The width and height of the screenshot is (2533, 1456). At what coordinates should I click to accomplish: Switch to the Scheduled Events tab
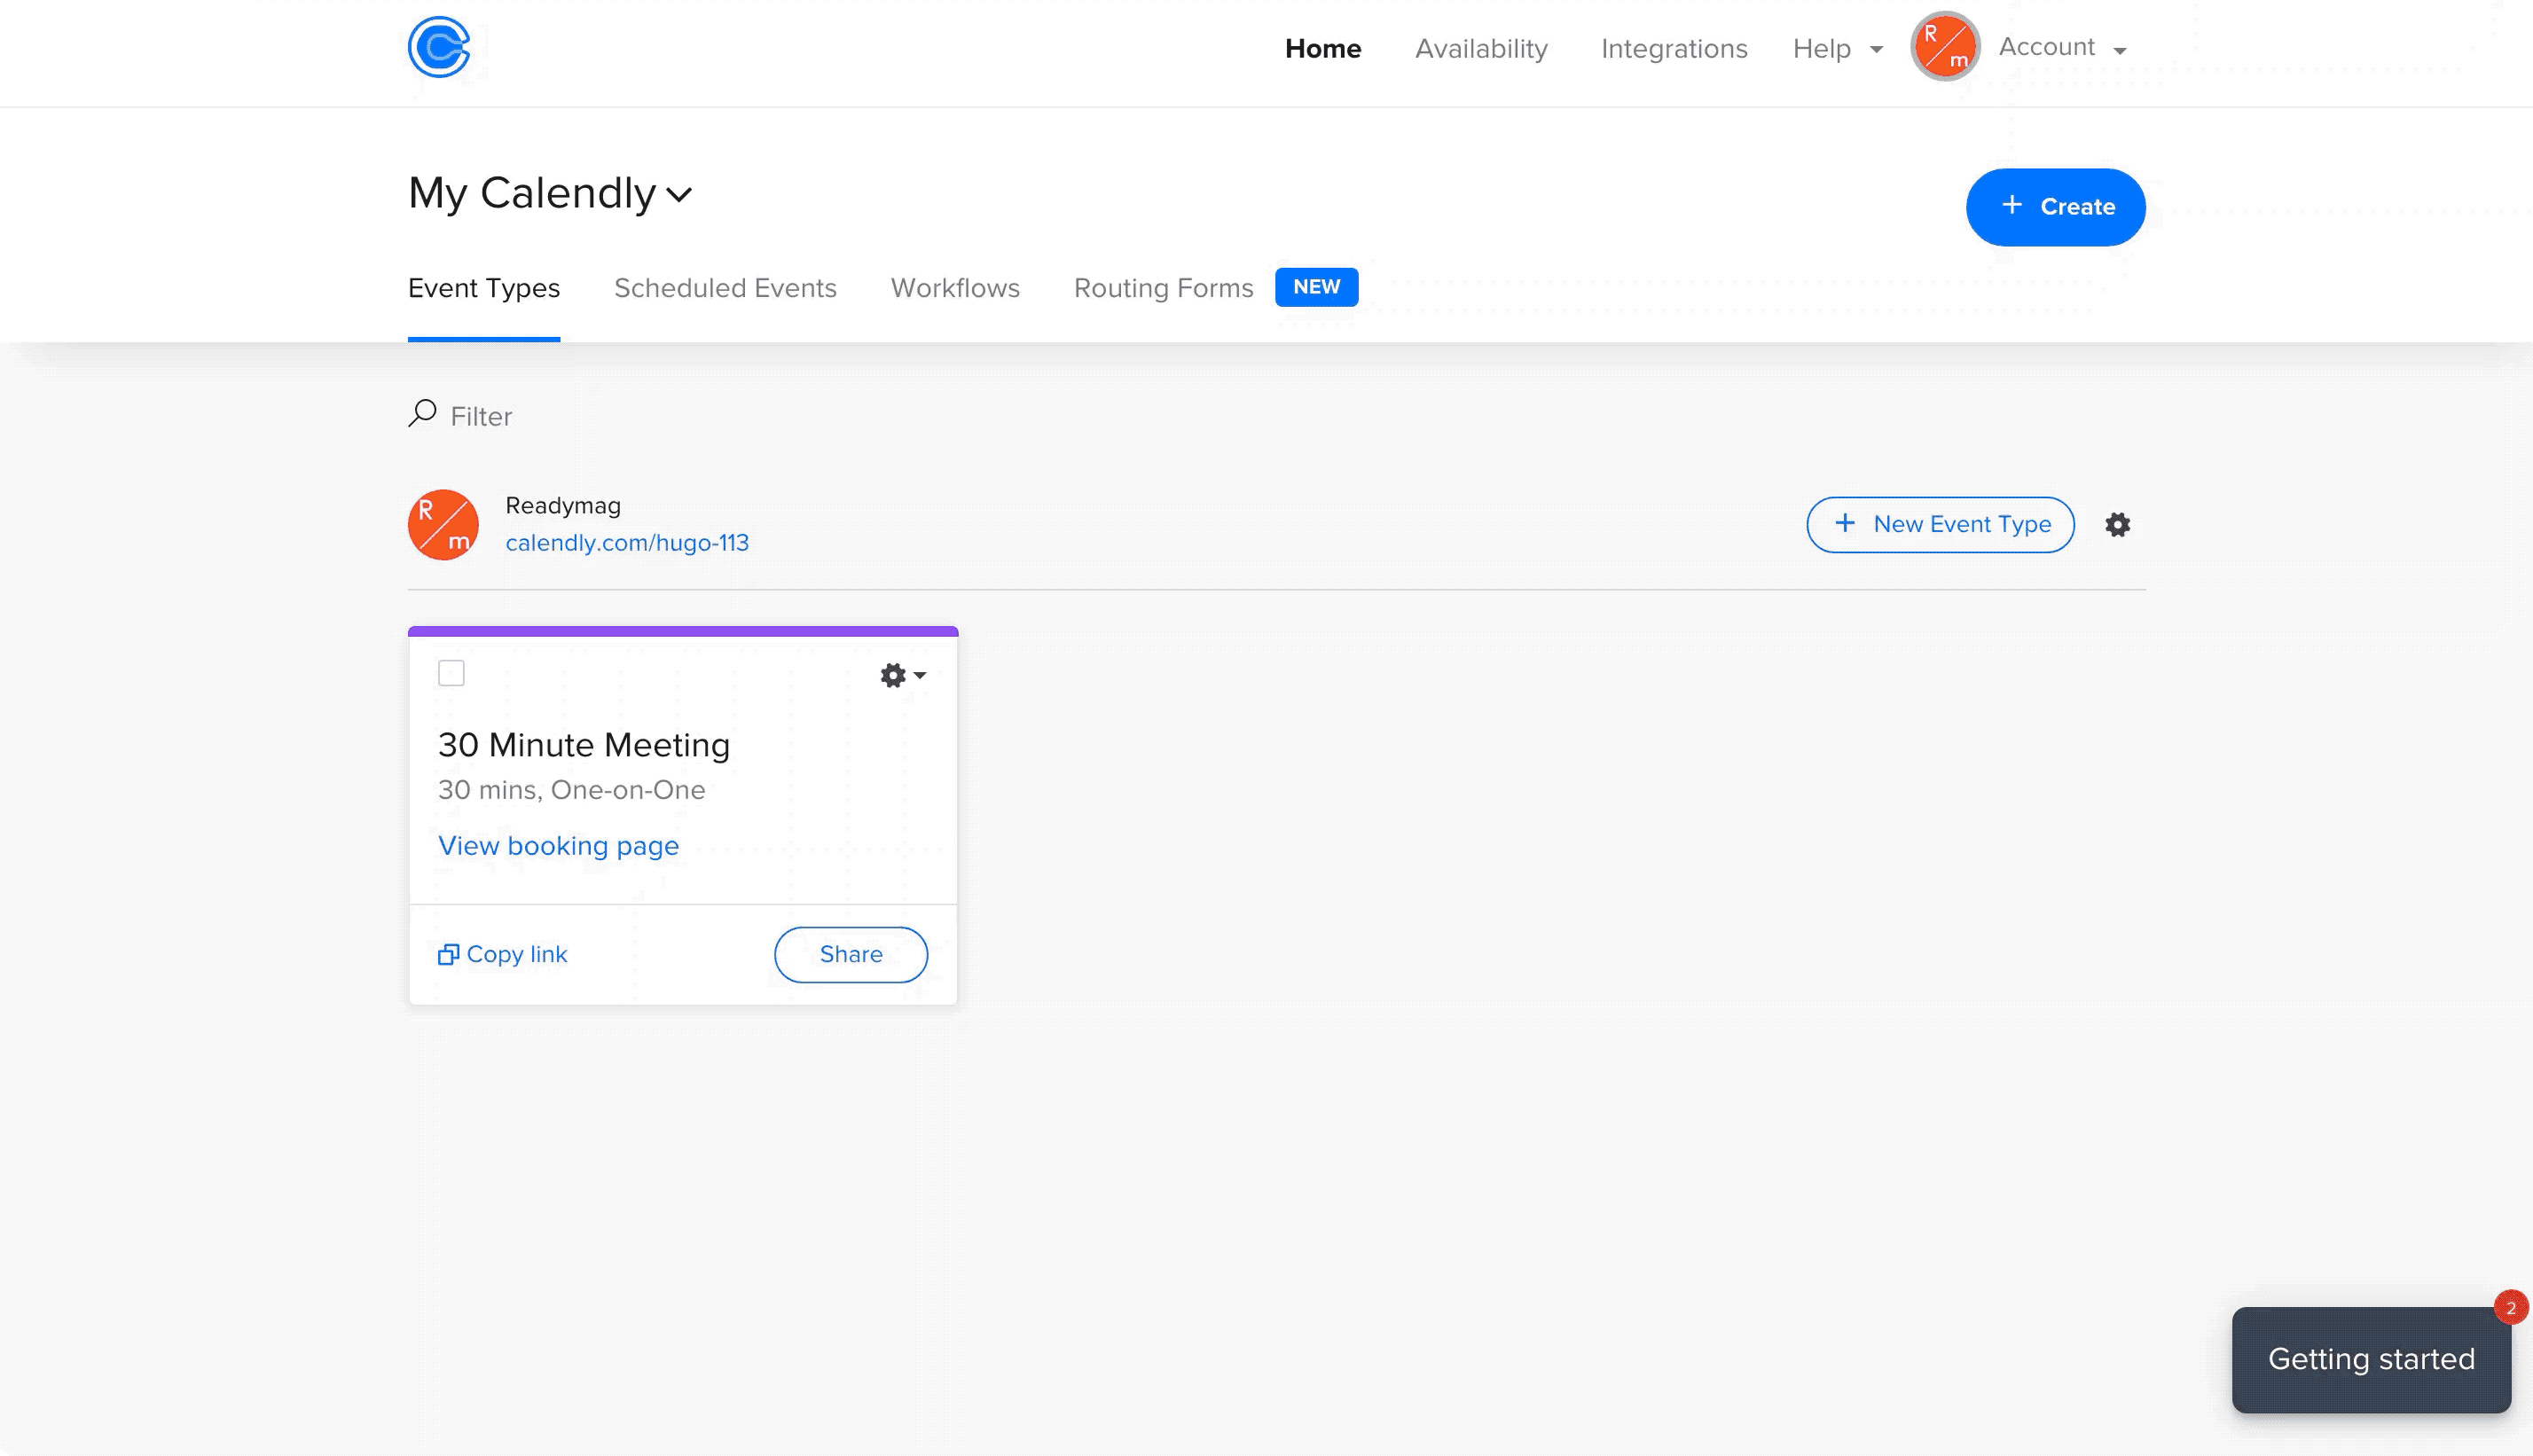coord(725,289)
